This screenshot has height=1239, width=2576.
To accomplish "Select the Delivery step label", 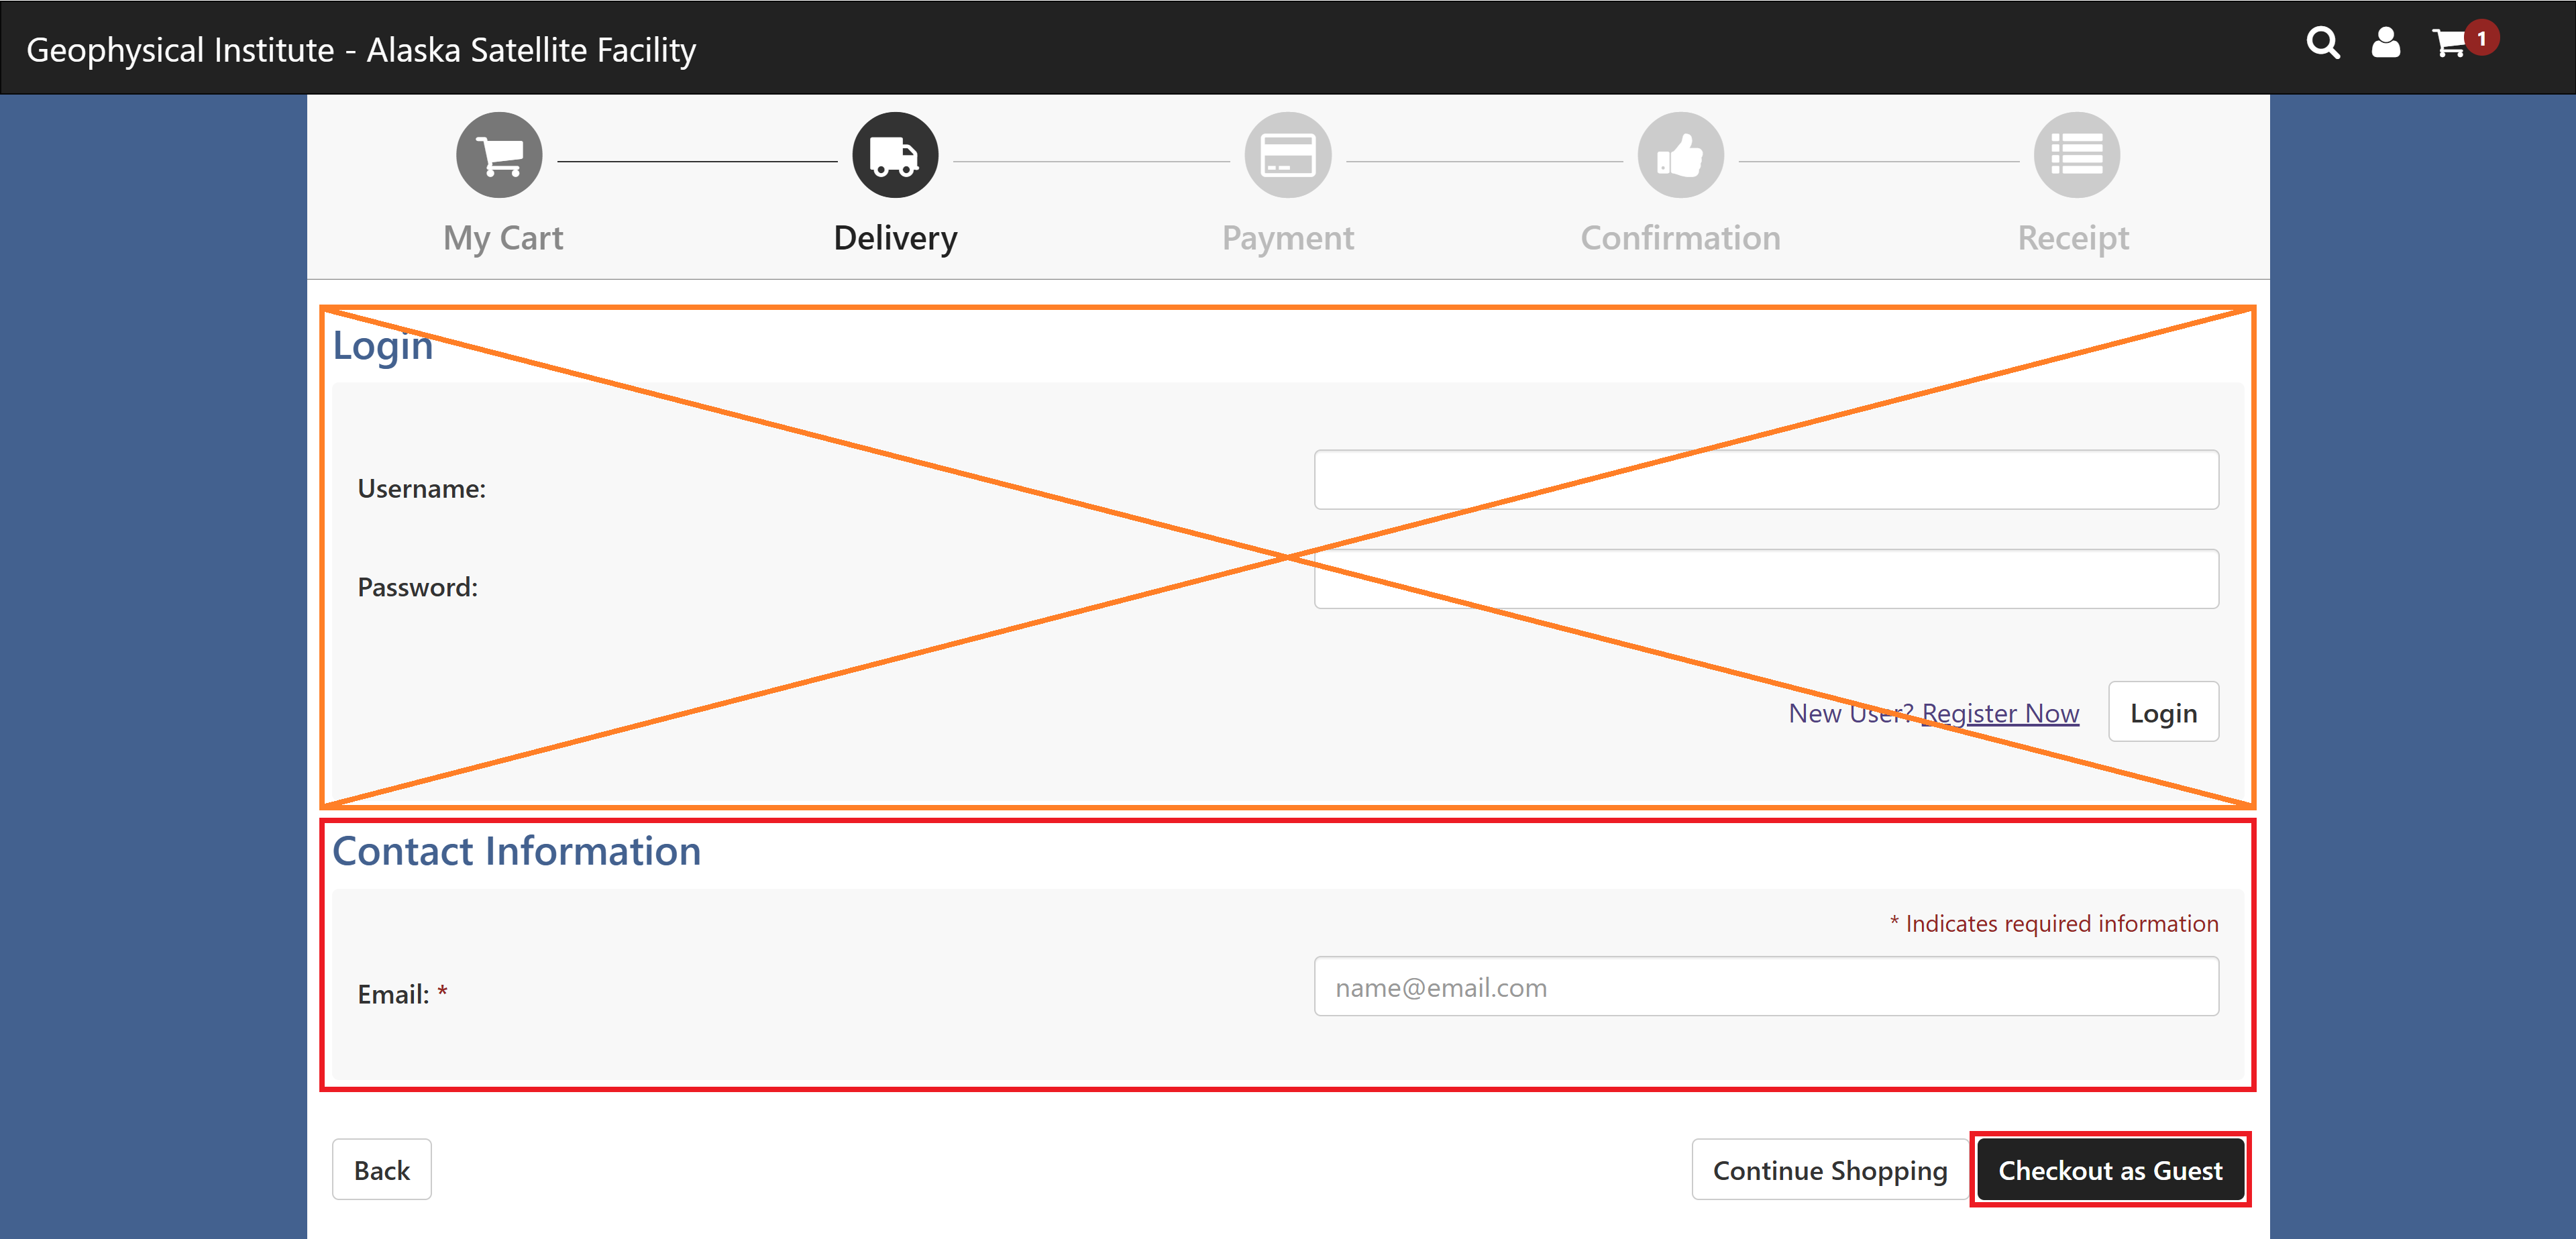I will click(x=895, y=238).
